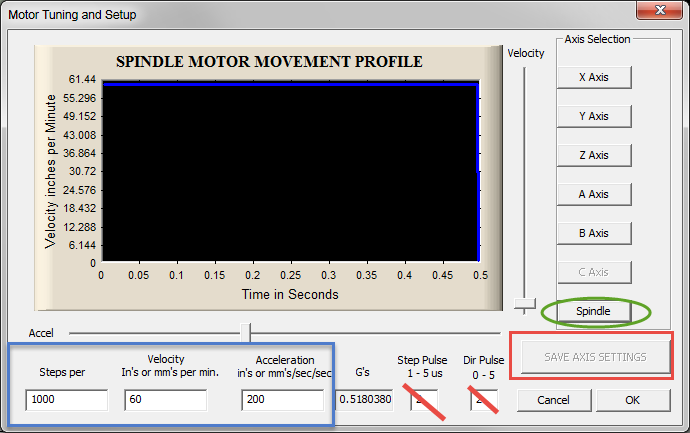Click the vertical Velocity slider handle
690x433 pixels.
click(525, 305)
